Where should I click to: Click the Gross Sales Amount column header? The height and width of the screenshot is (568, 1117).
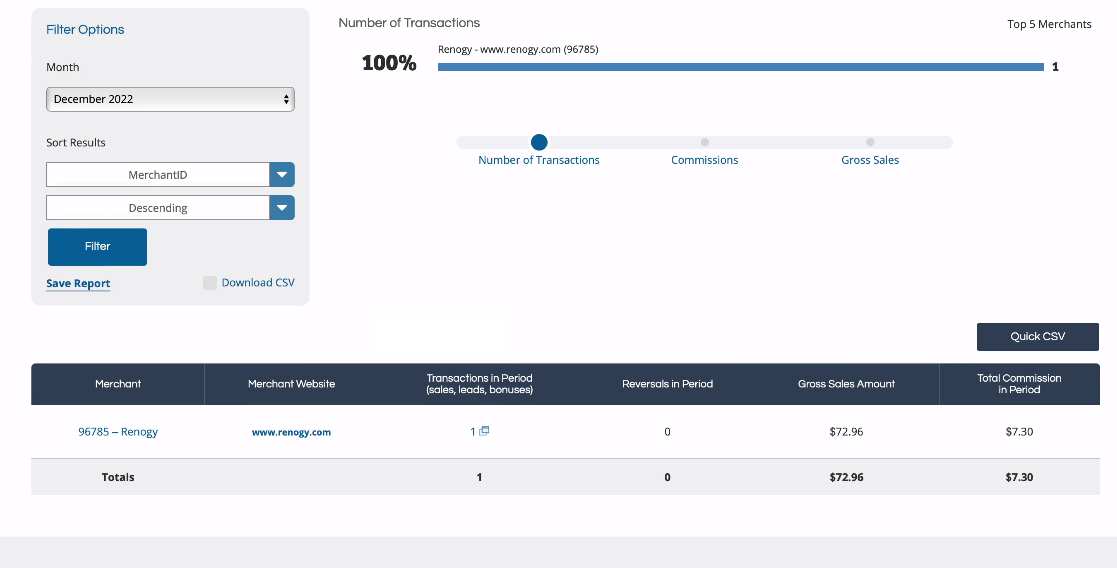[846, 383]
